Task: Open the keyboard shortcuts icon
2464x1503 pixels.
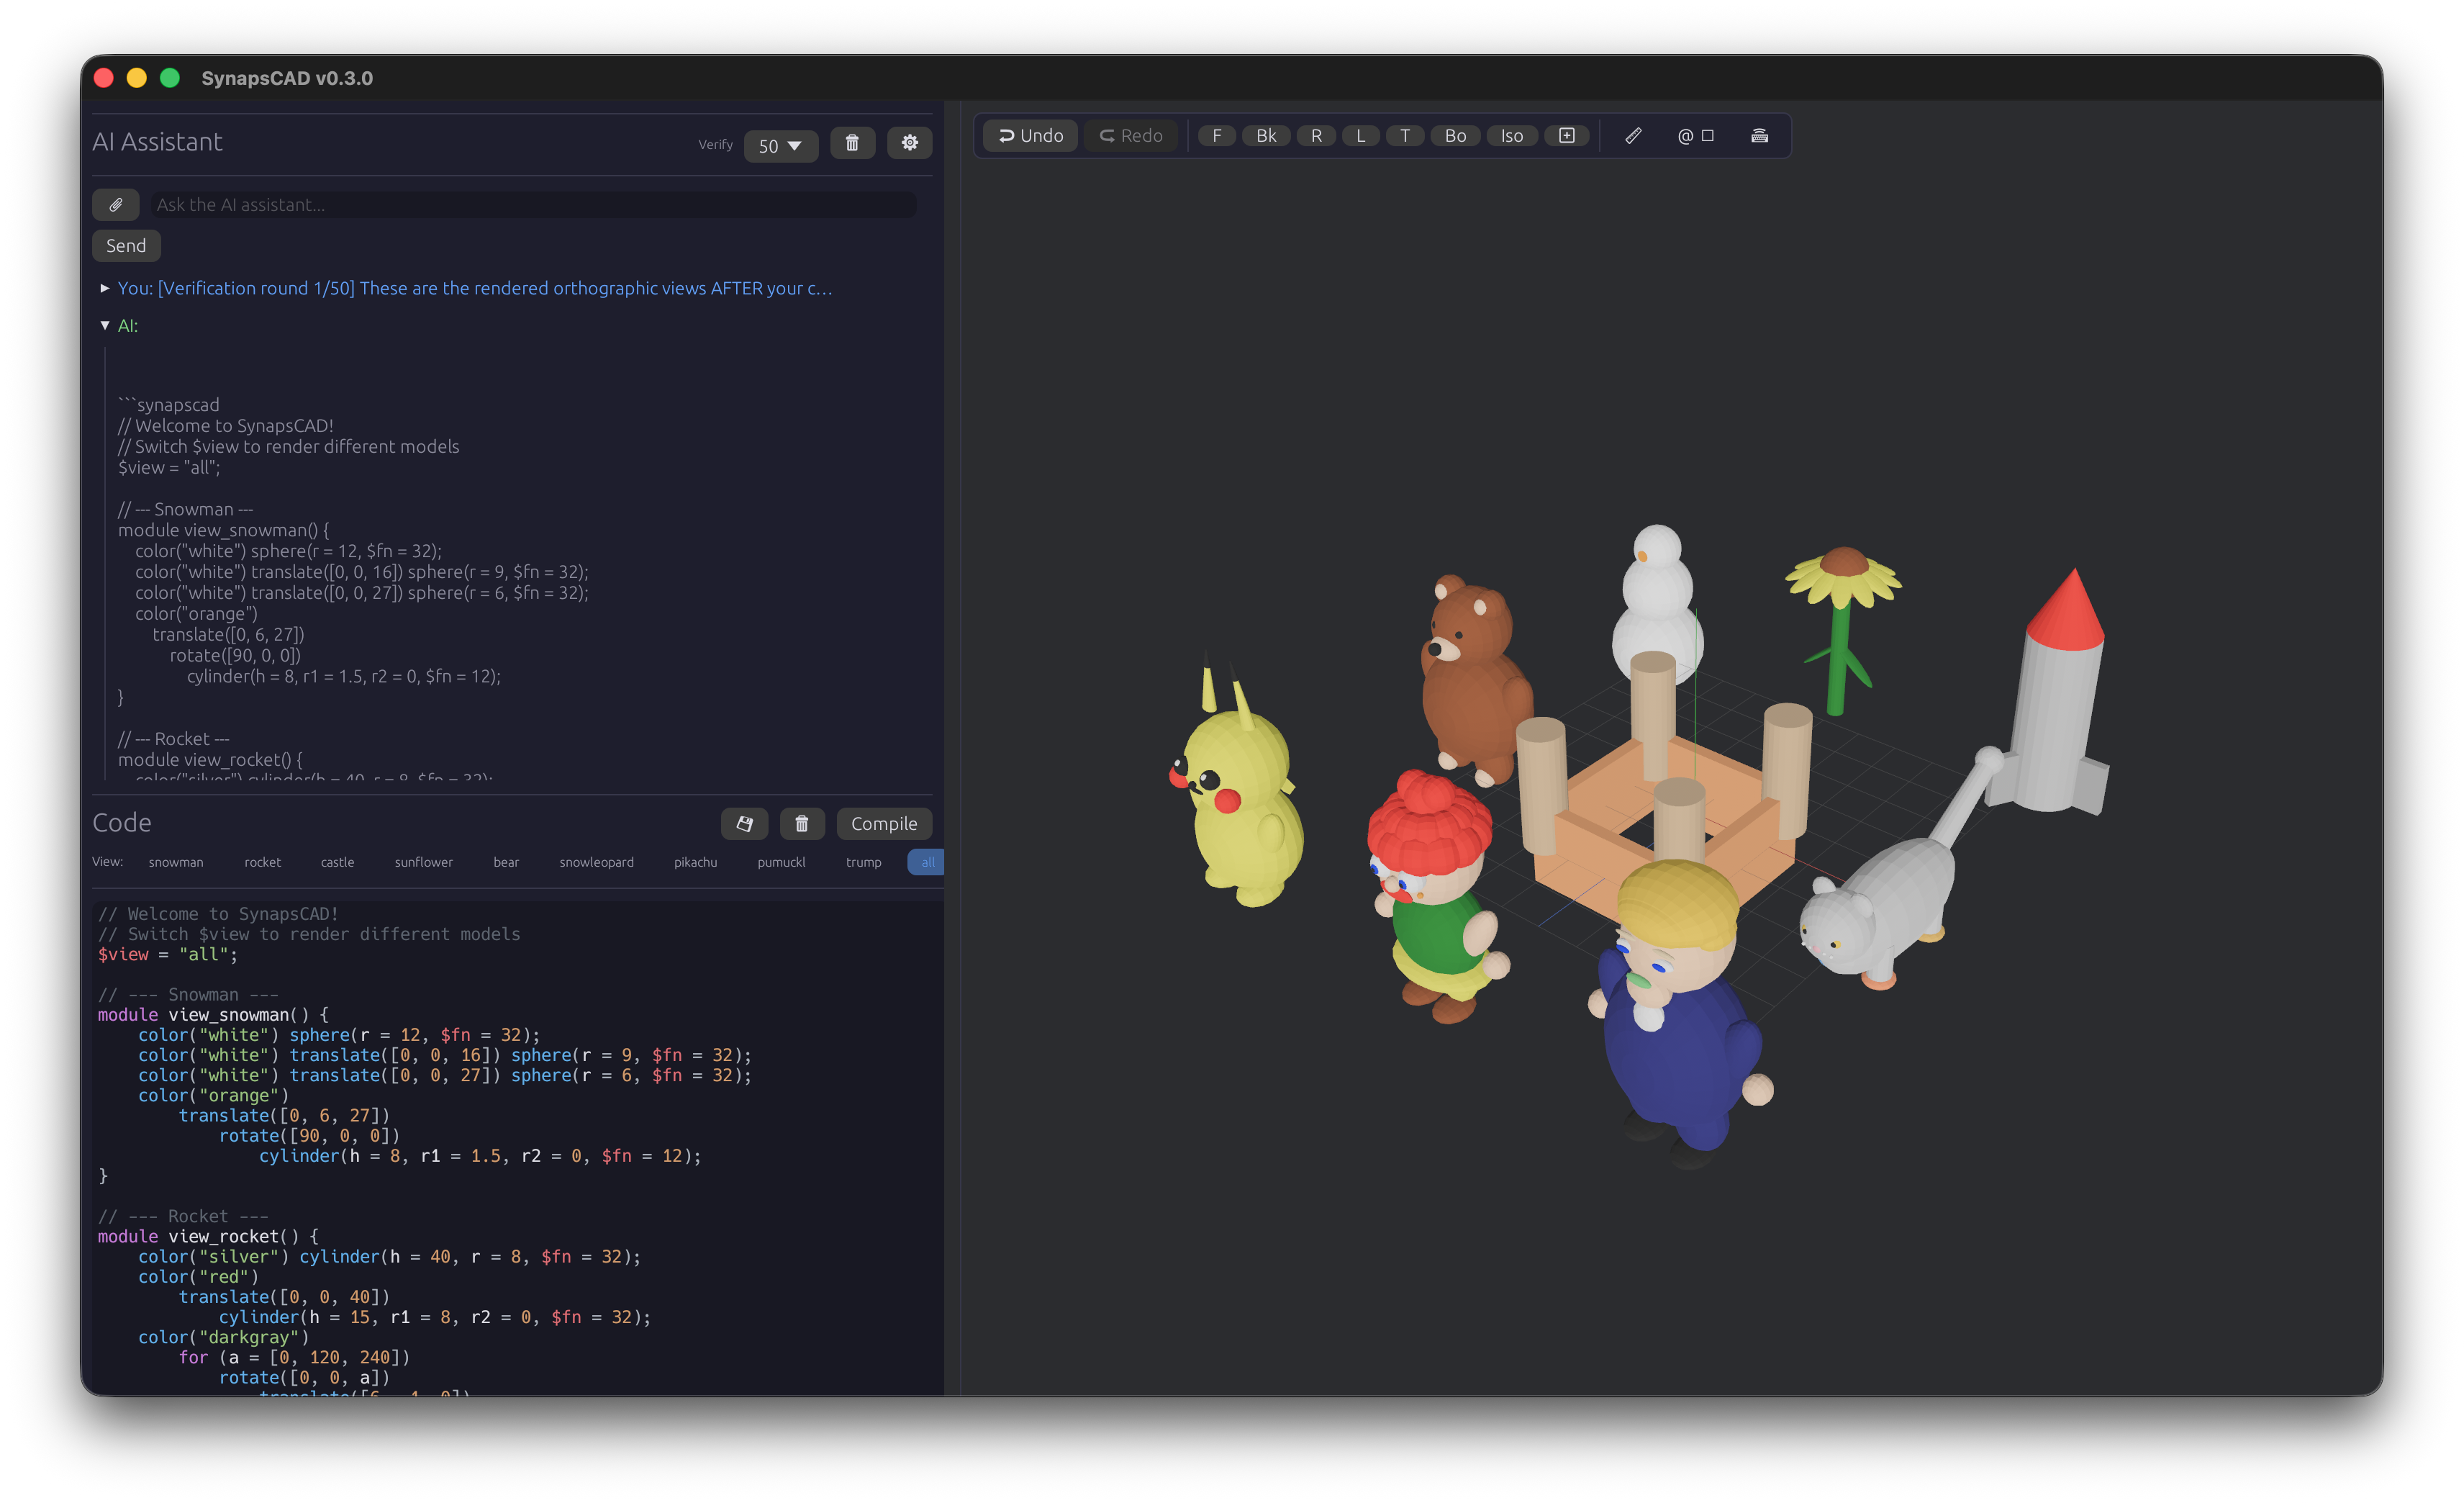Action: tap(1760, 136)
